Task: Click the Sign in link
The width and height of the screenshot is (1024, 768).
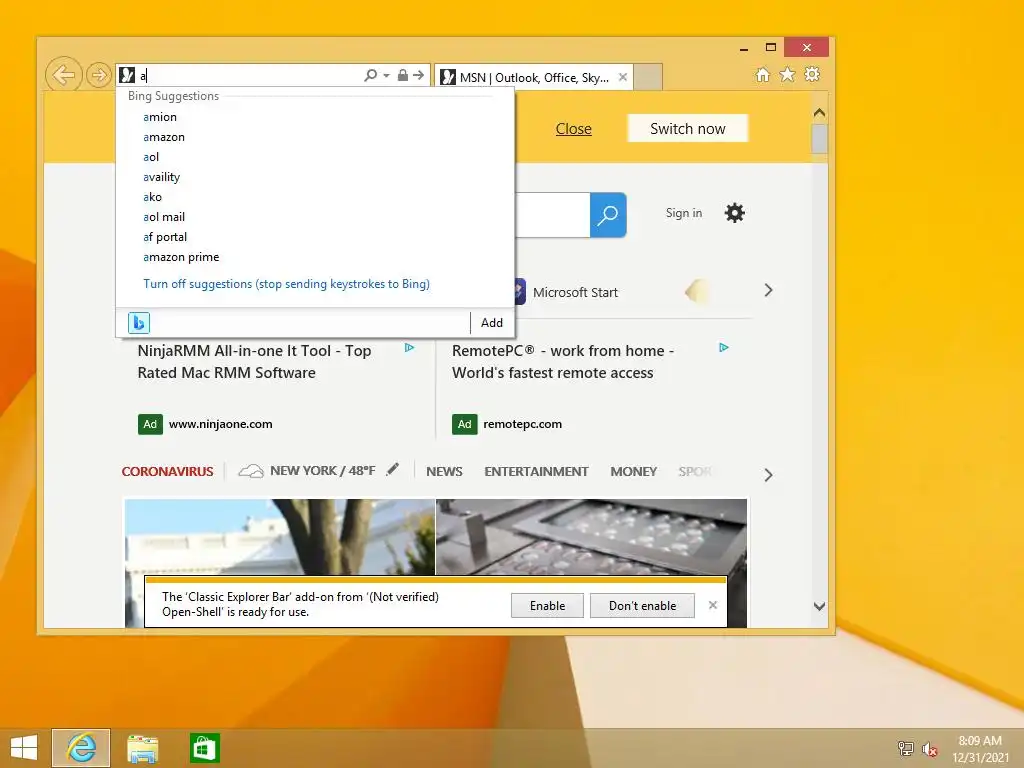Action: coord(684,213)
